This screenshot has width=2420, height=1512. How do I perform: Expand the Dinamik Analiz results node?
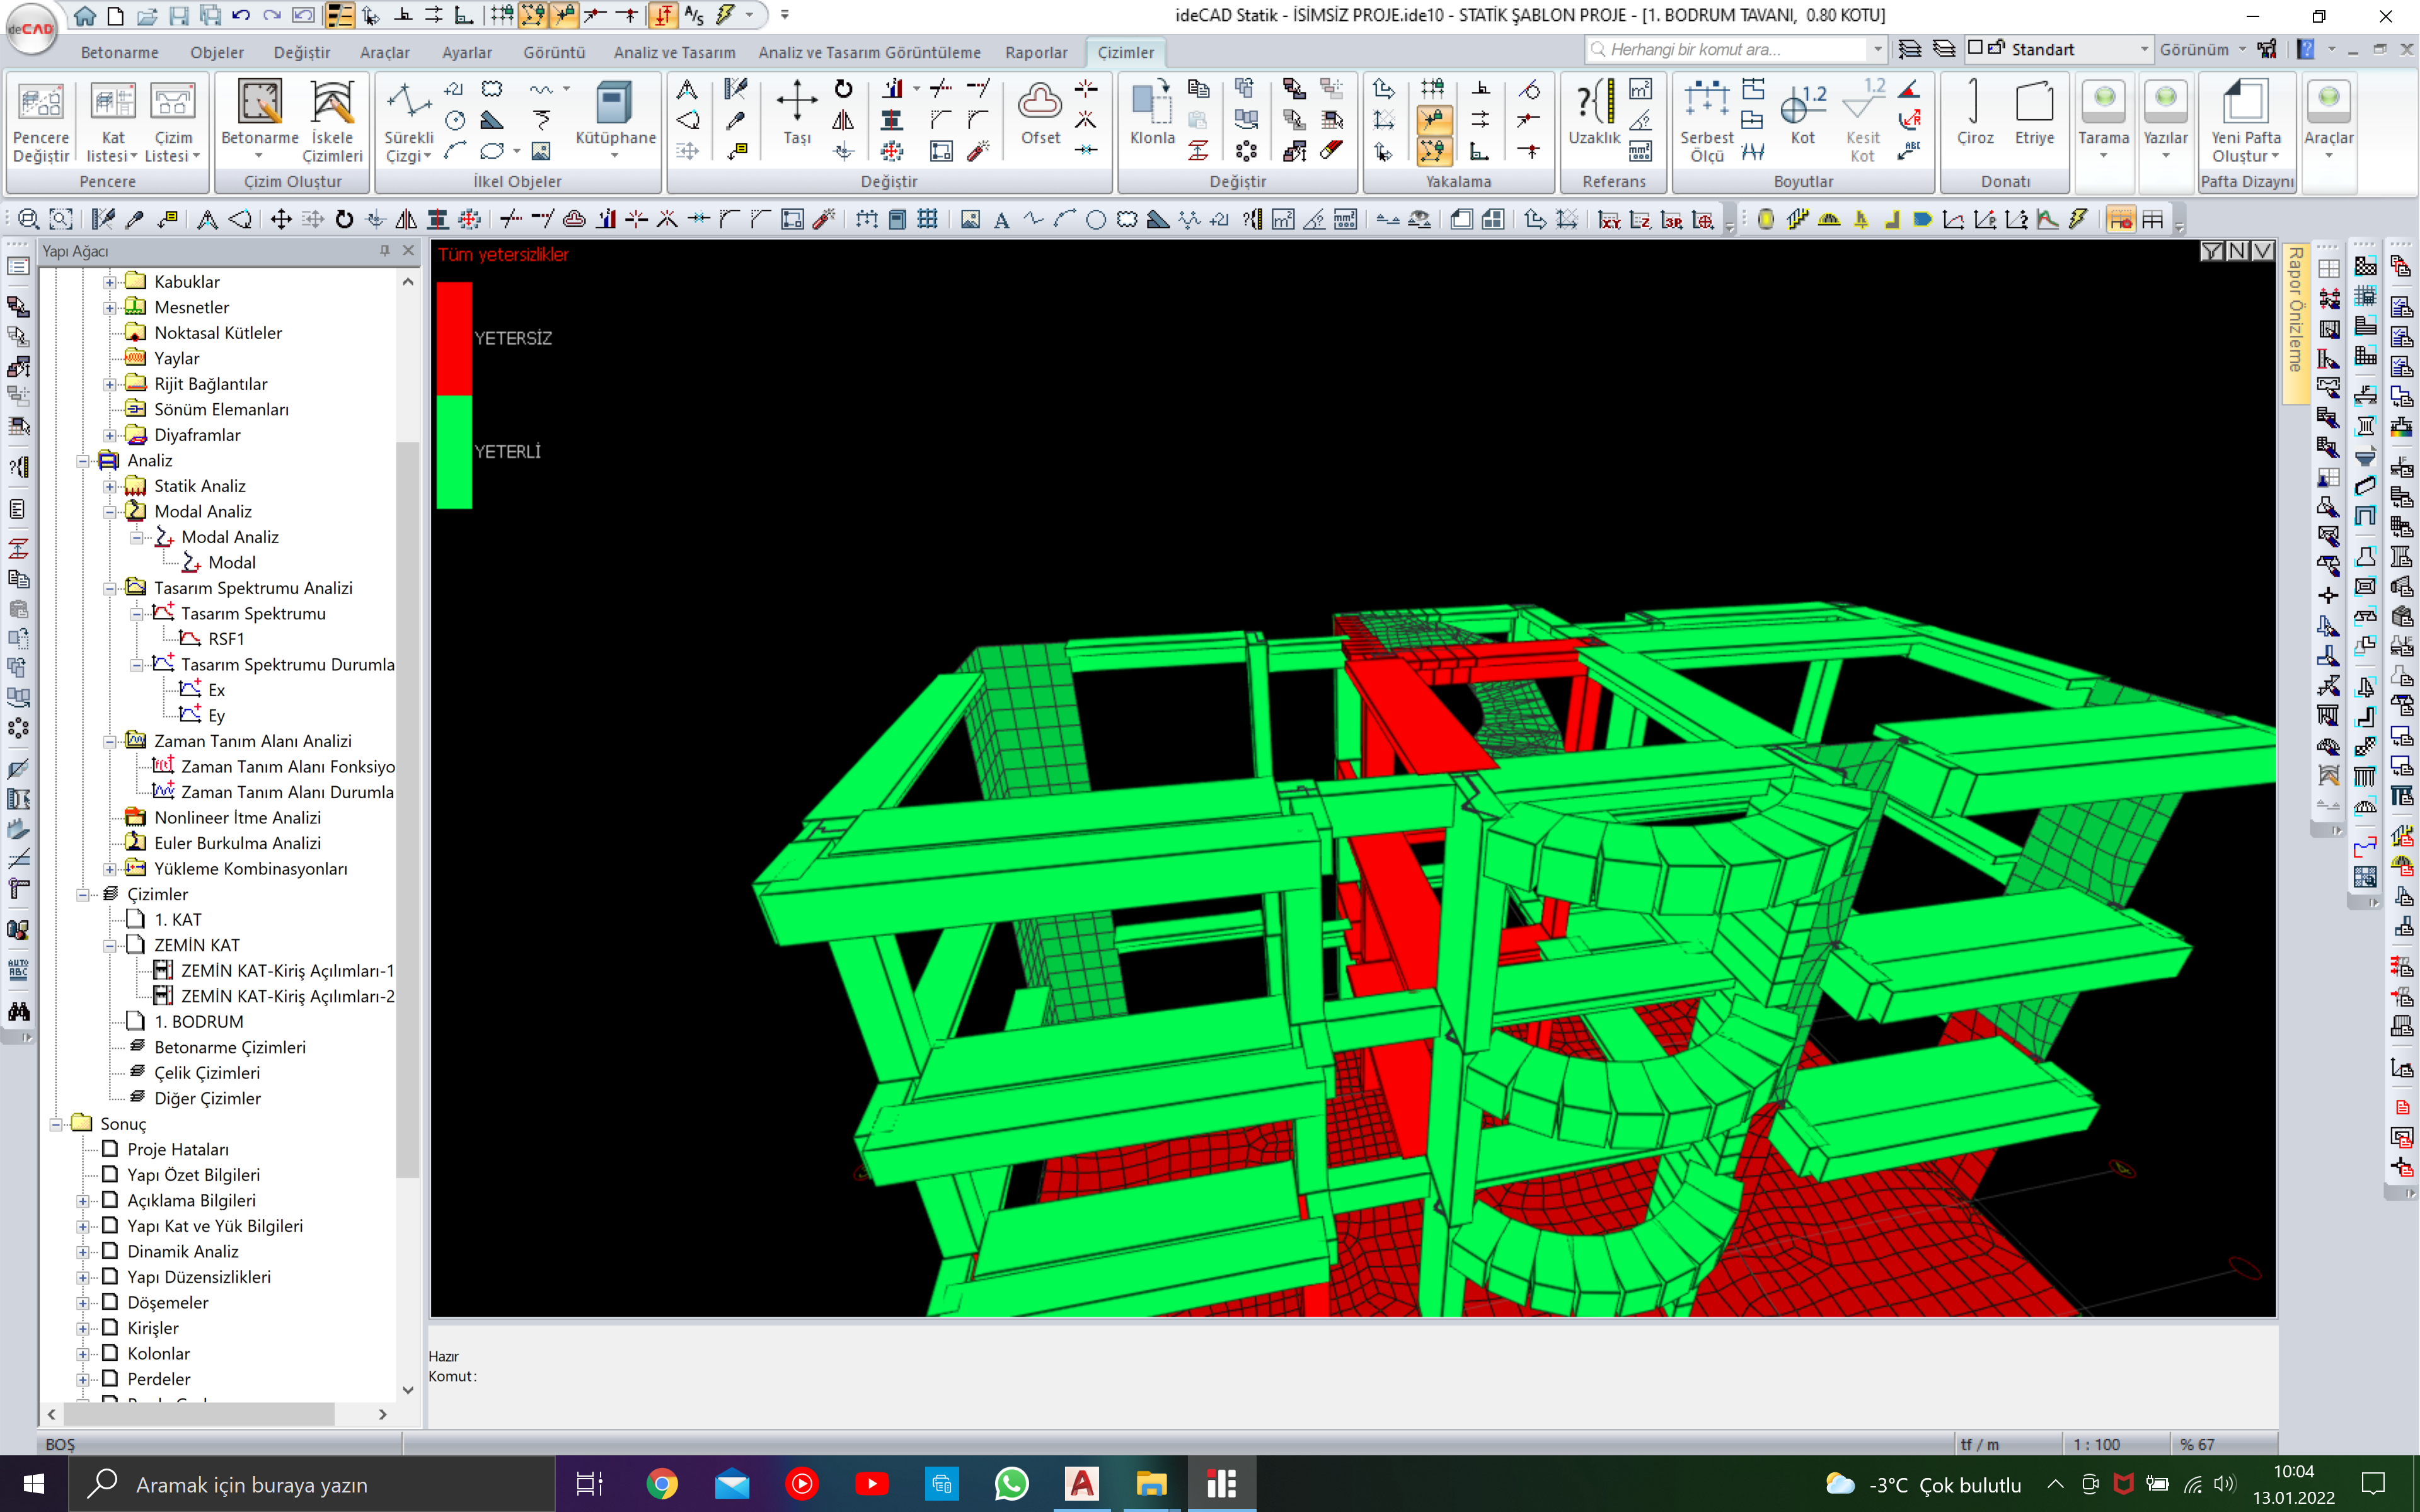[83, 1251]
